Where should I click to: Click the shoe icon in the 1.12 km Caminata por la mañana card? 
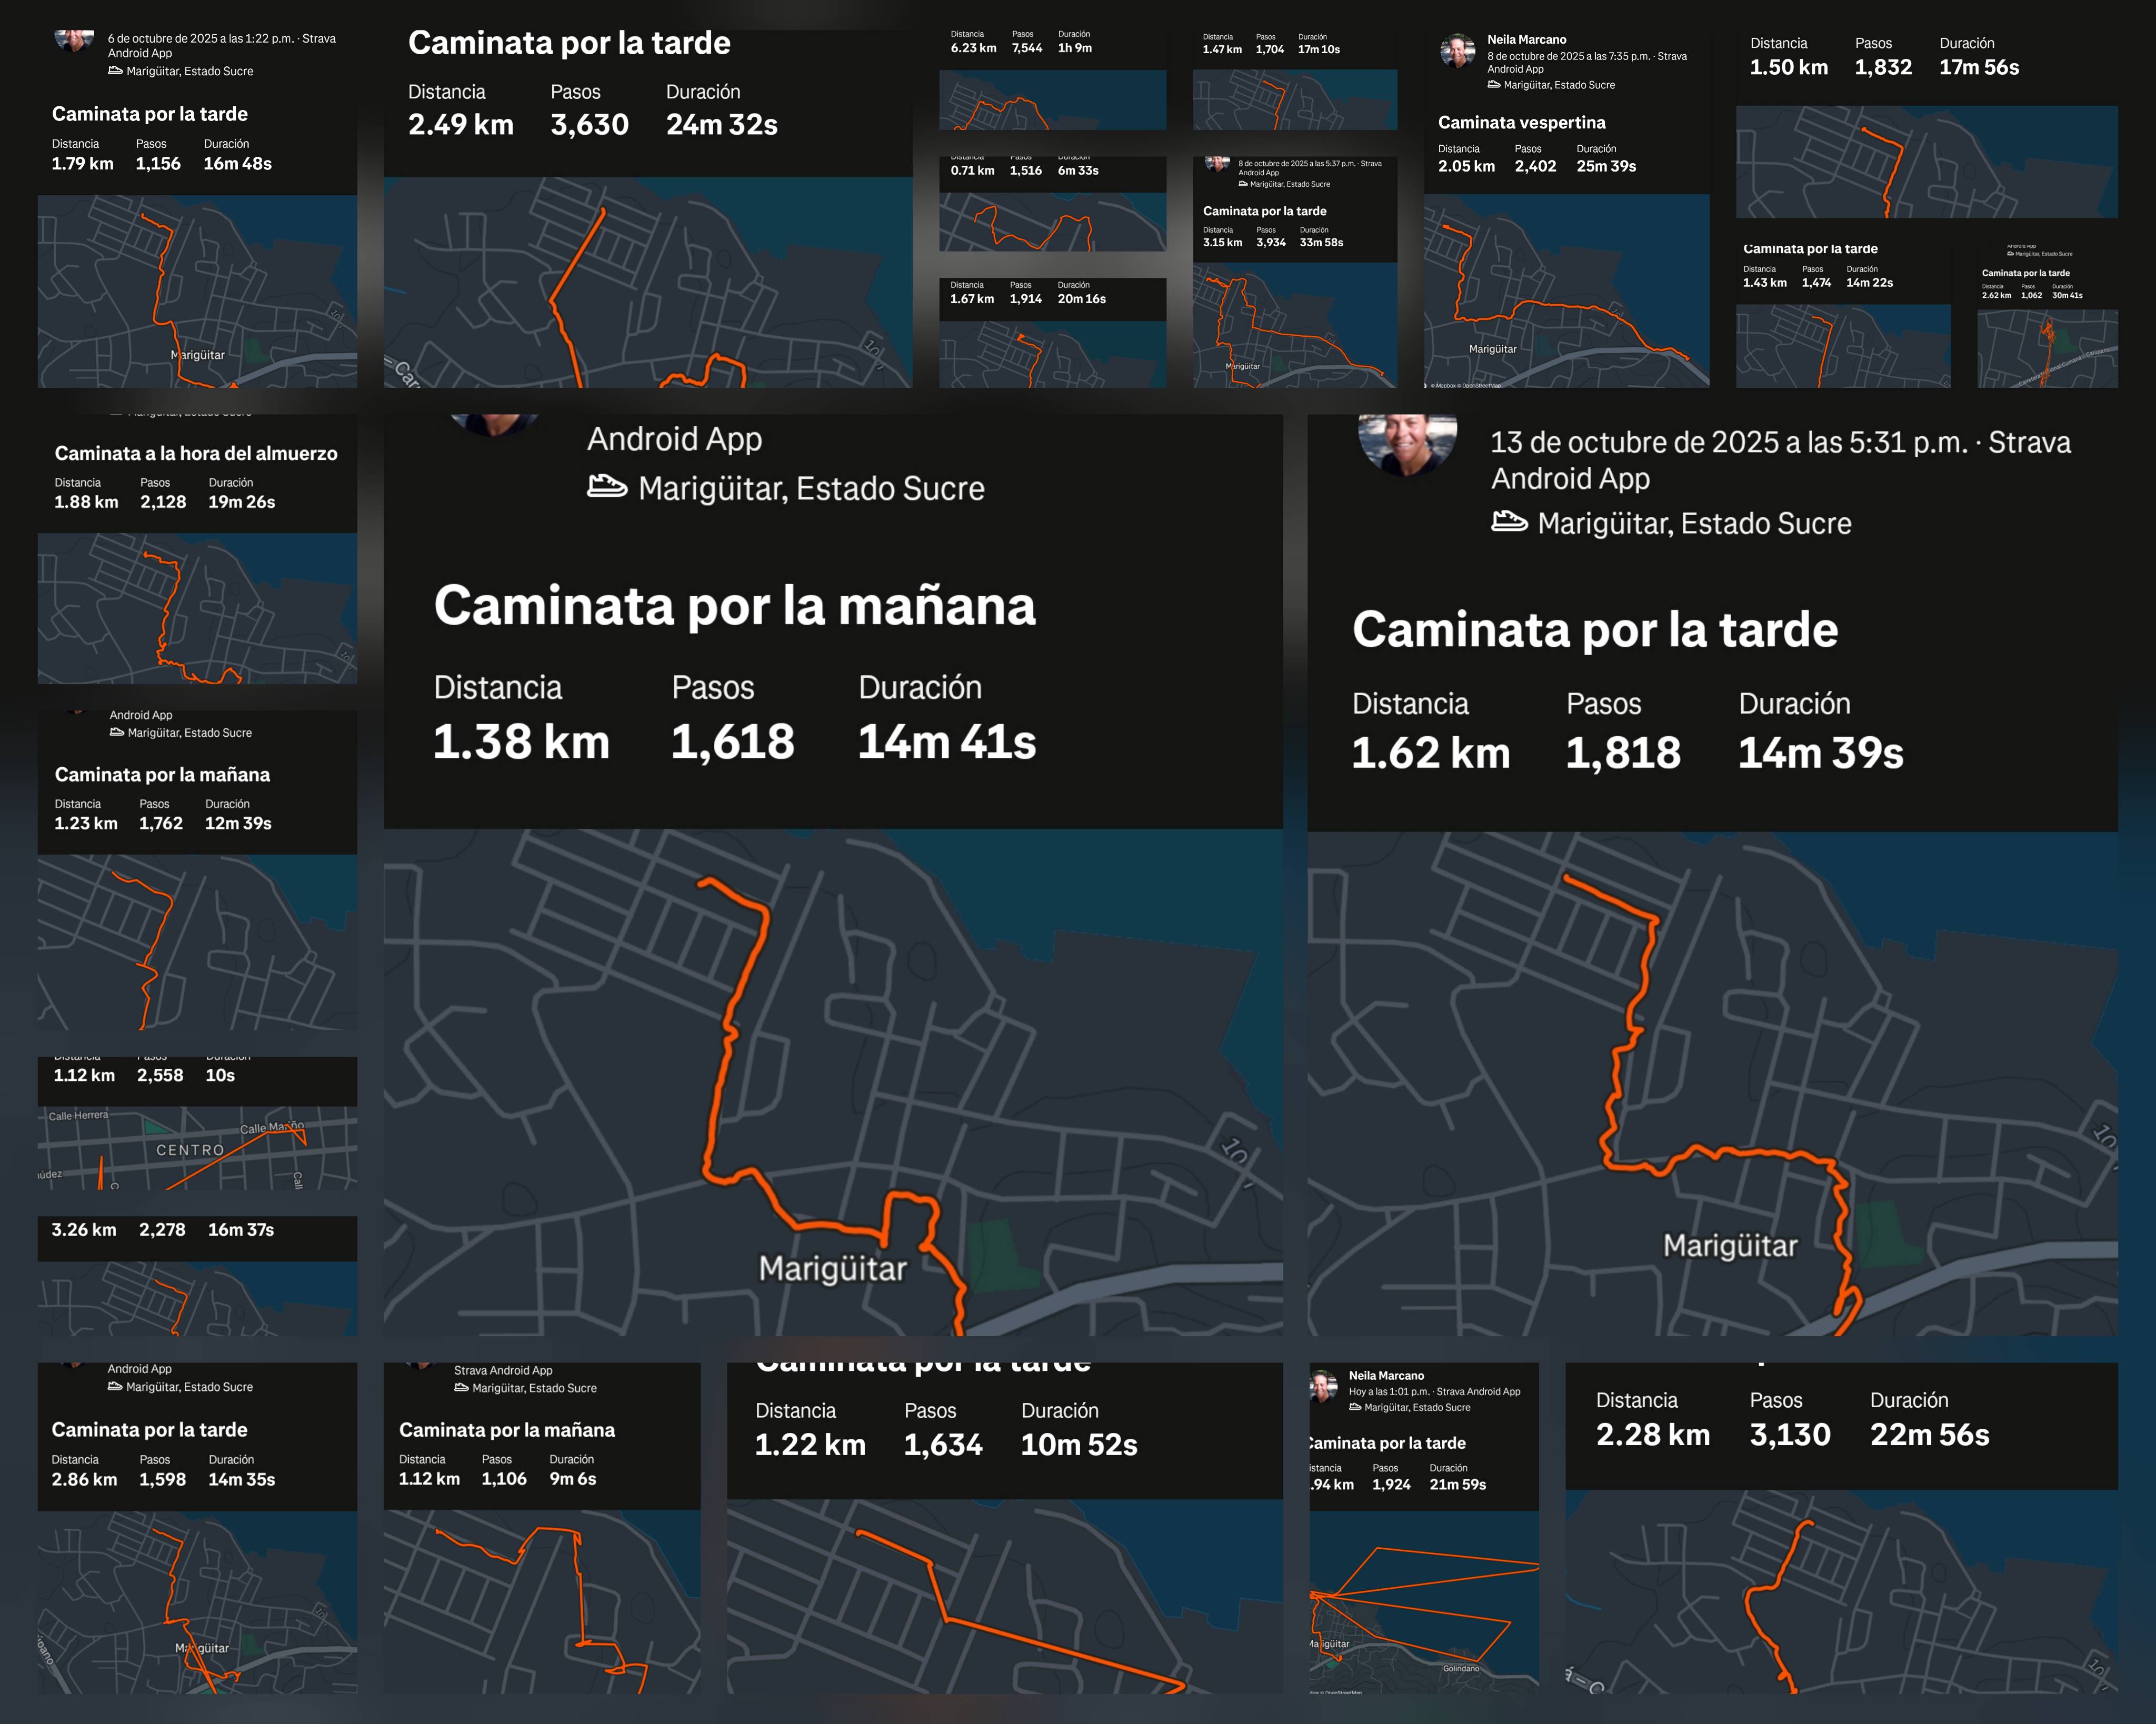461,1388
